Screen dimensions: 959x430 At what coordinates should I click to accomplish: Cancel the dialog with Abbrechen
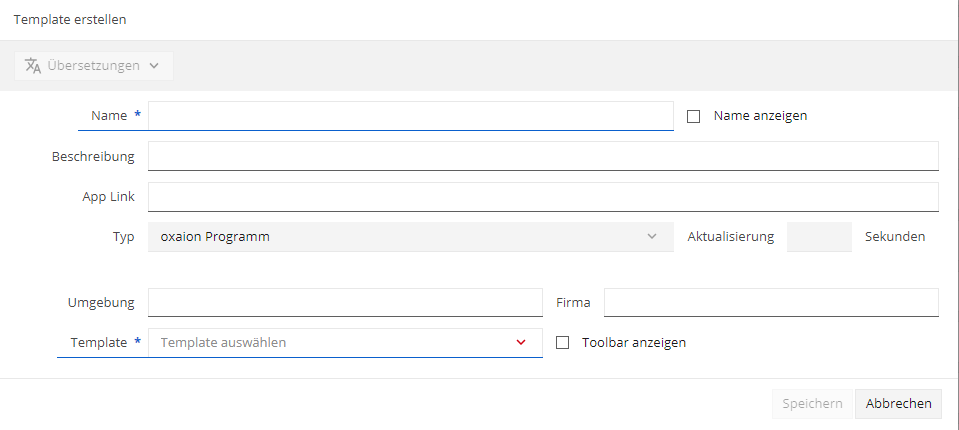pos(898,404)
